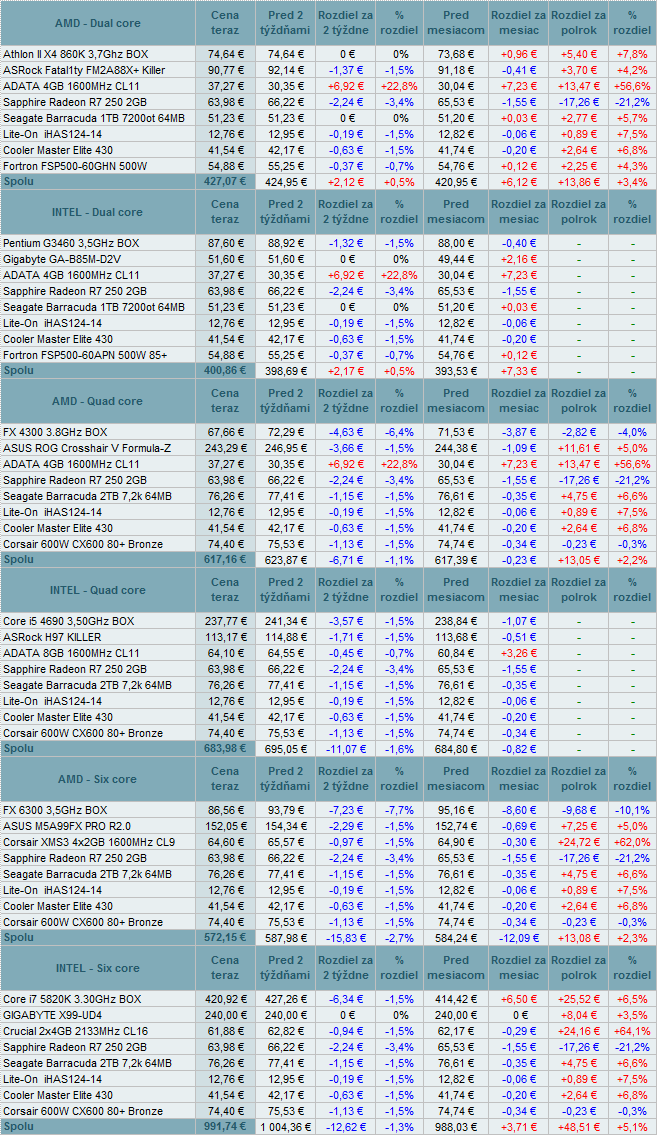Click the '398,69 €' total value

[x=287, y=371]
